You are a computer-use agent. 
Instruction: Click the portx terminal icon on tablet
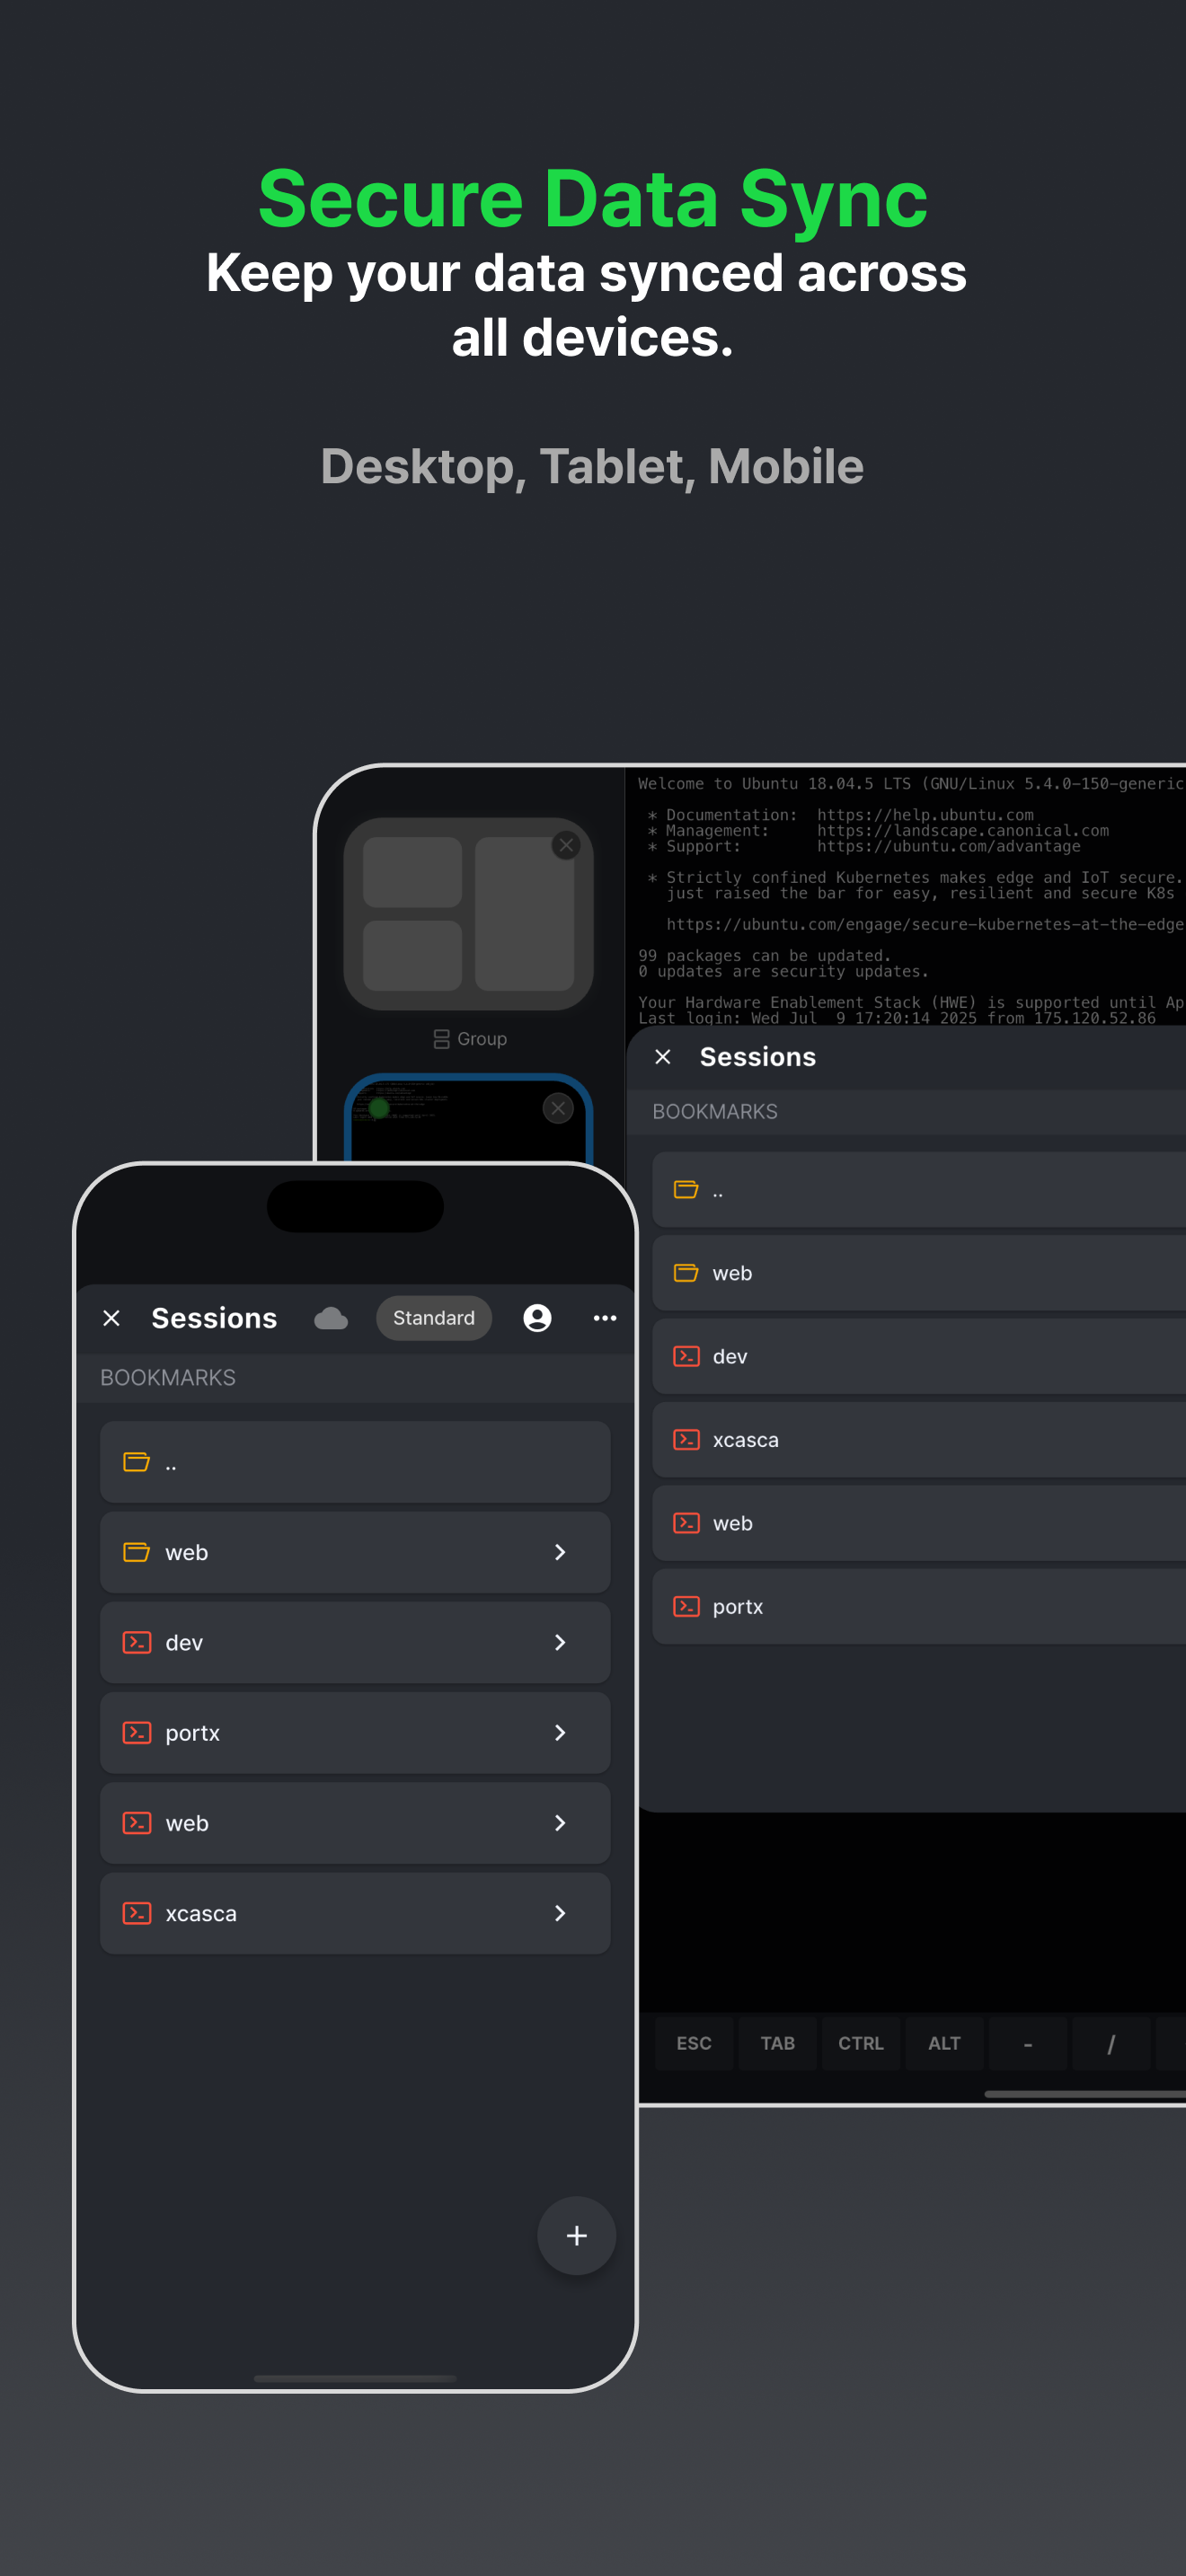tap(686, 1607)
